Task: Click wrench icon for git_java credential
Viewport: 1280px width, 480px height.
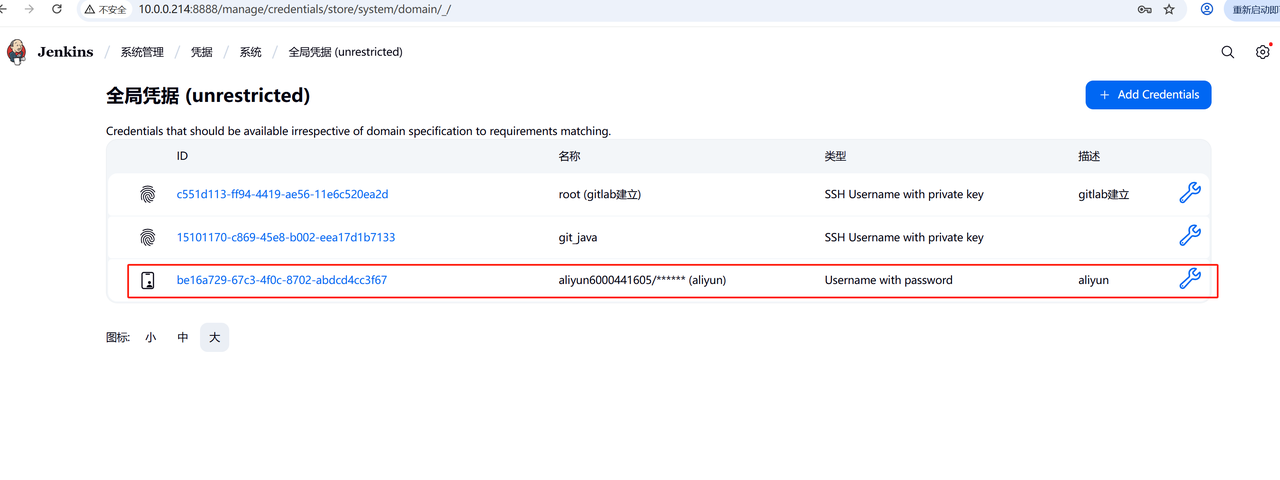Action: click(1189, 237)
